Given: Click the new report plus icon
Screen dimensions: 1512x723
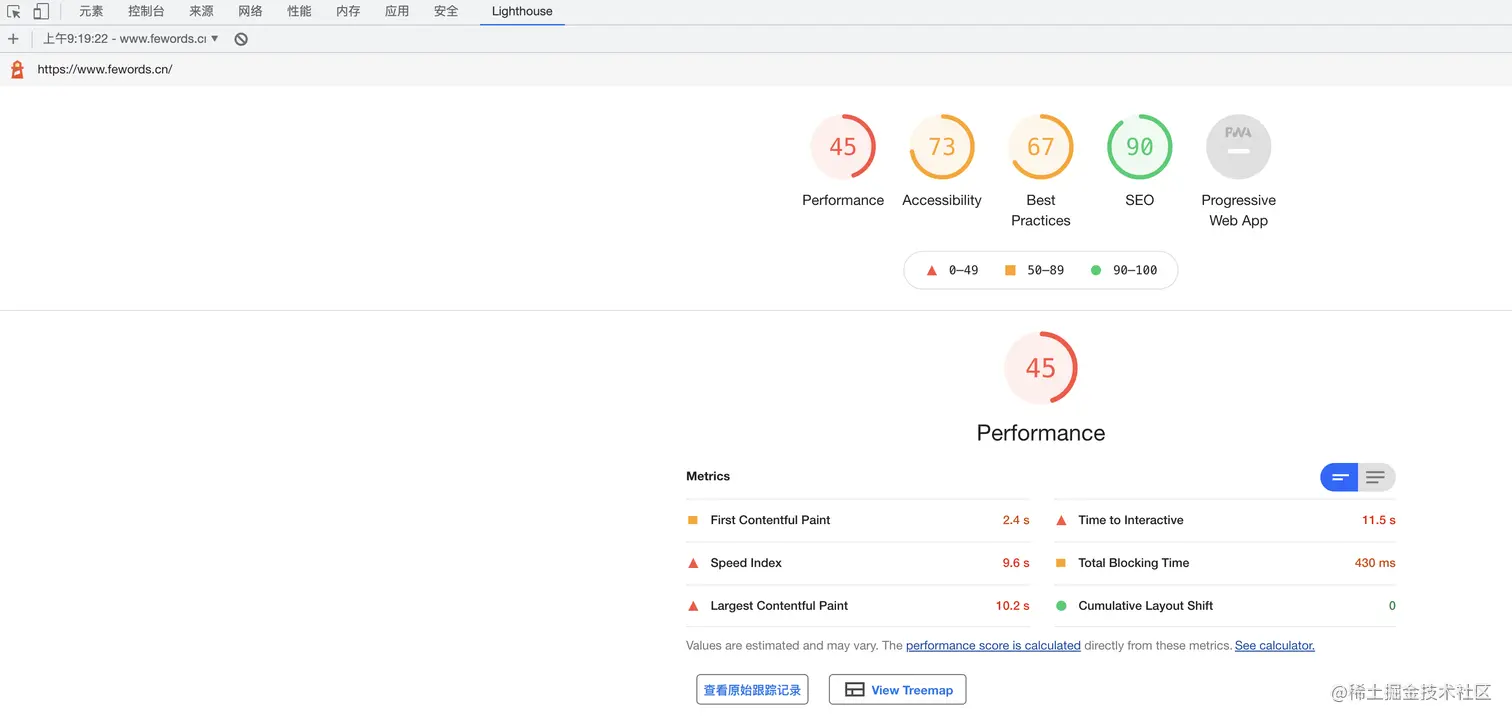Looking at the screenshot, I should [13, 39].
